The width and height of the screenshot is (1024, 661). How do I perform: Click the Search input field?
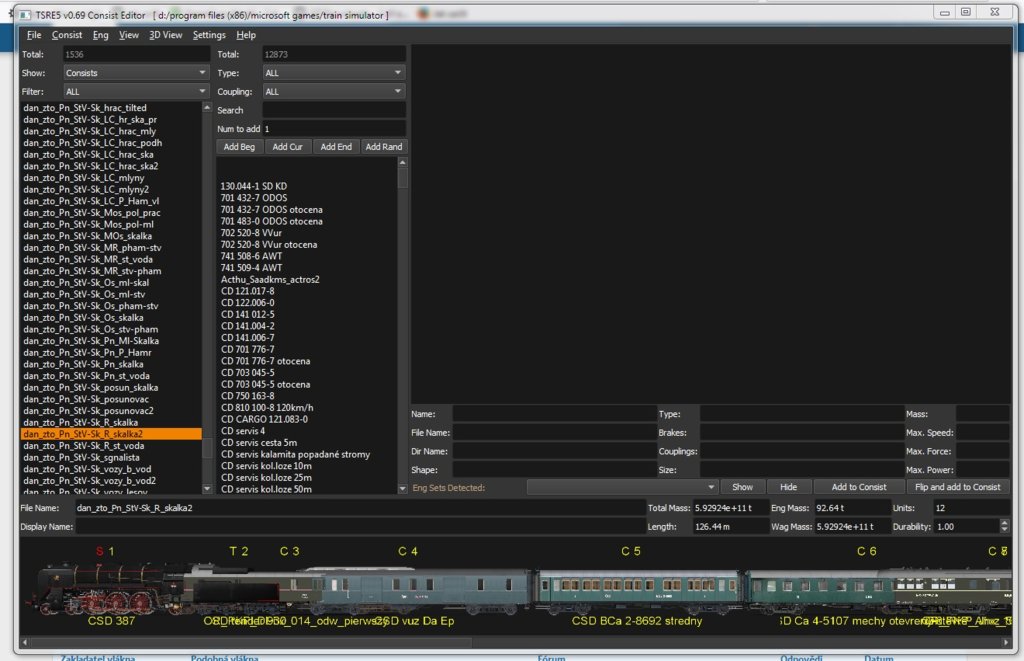[334, 110]
